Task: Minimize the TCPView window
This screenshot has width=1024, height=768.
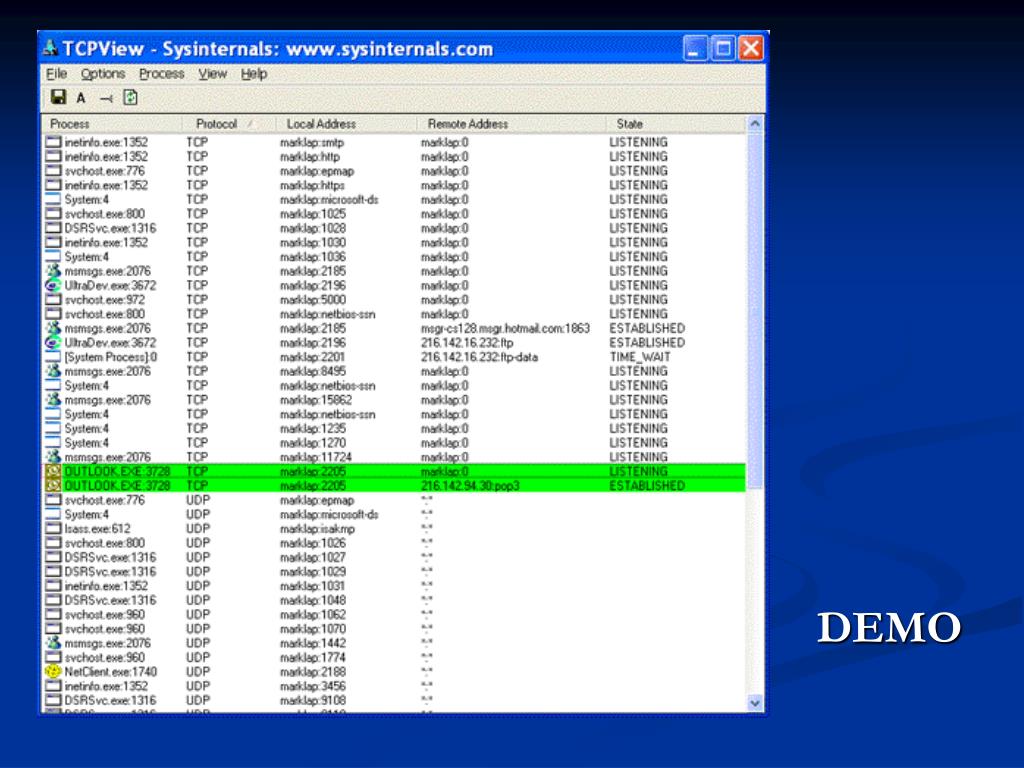Action: click(696, 48)
